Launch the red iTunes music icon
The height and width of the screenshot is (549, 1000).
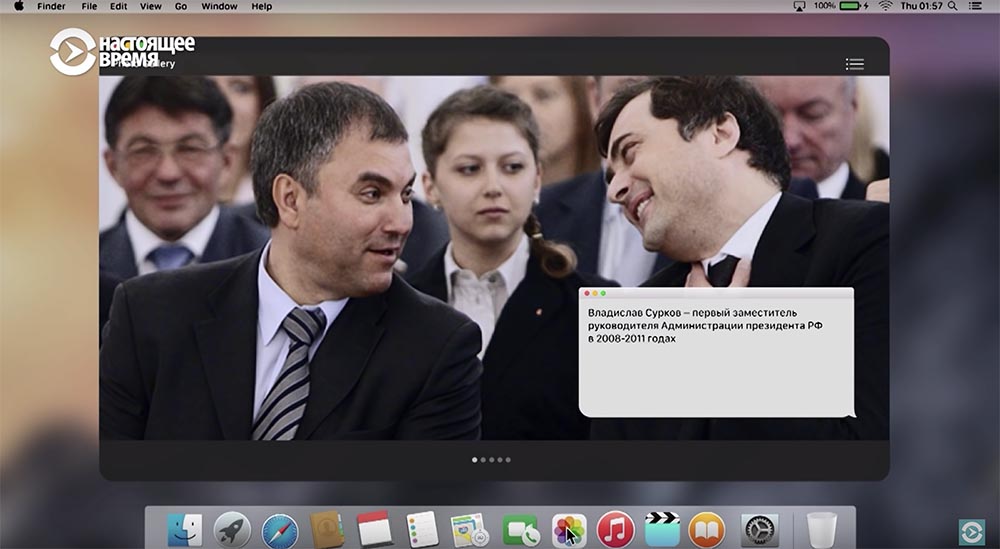pos(615,530)
